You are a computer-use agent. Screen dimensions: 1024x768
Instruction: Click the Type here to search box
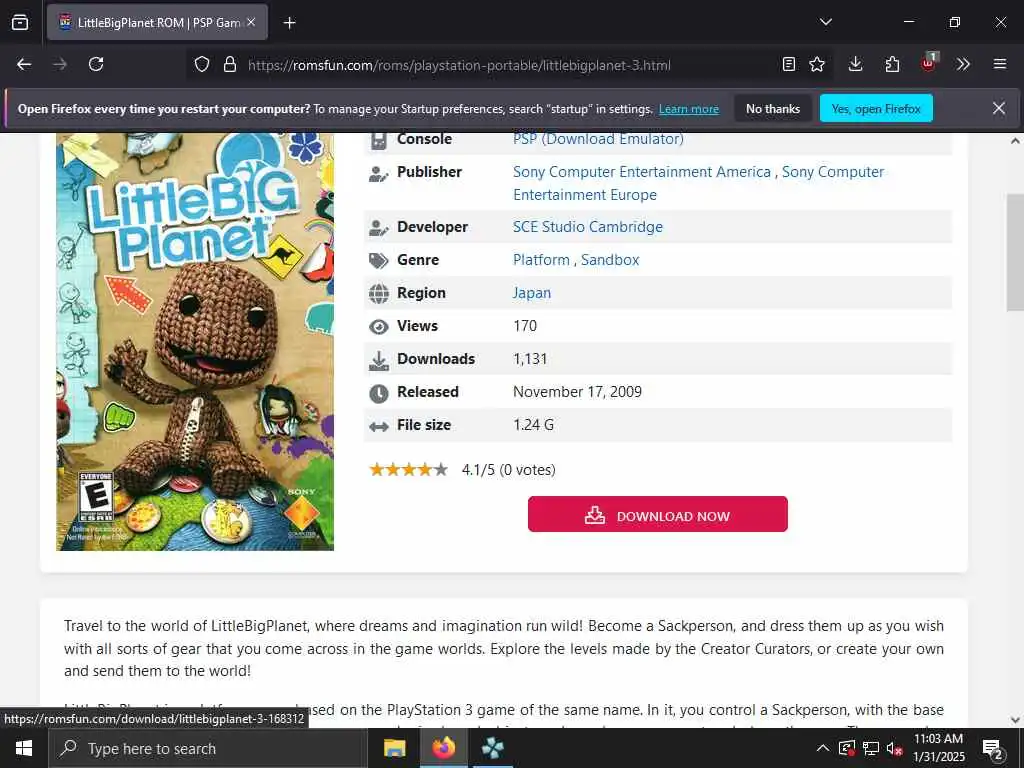coord(208,748)
